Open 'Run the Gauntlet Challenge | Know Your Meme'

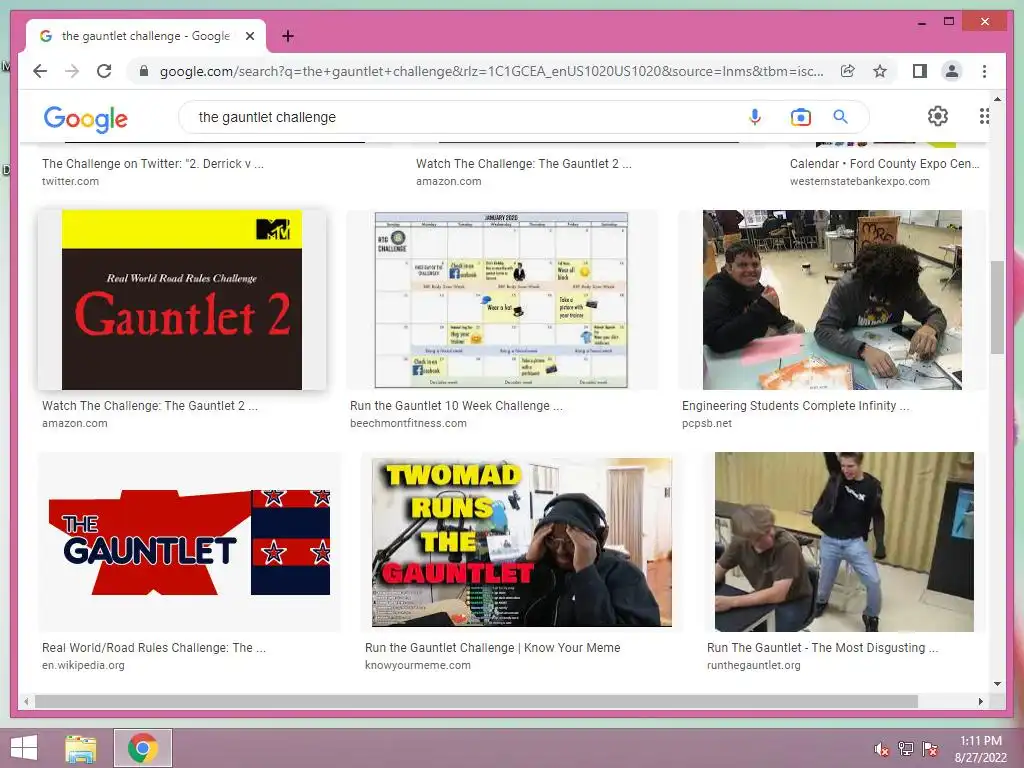[x=492, y=648]
